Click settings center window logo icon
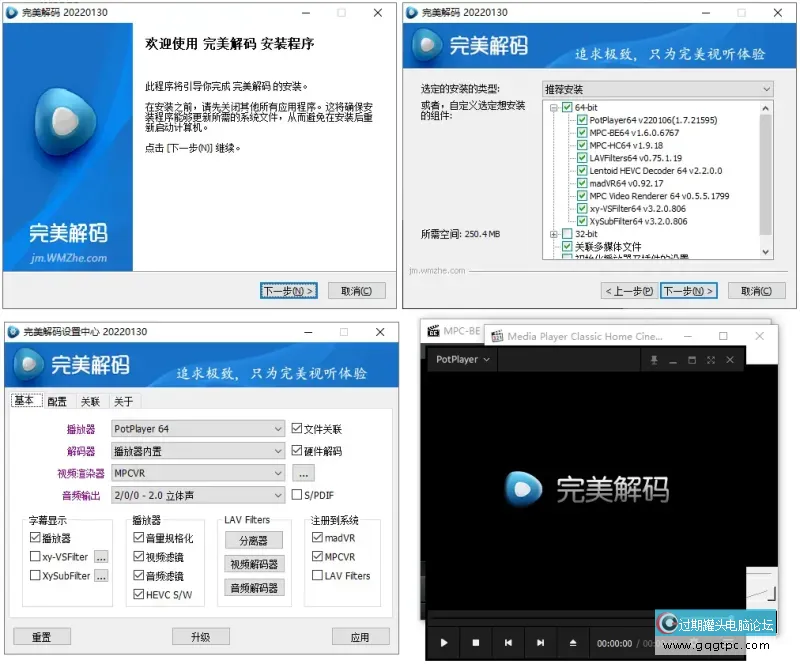Screen dimensions: 800x664 13,332
